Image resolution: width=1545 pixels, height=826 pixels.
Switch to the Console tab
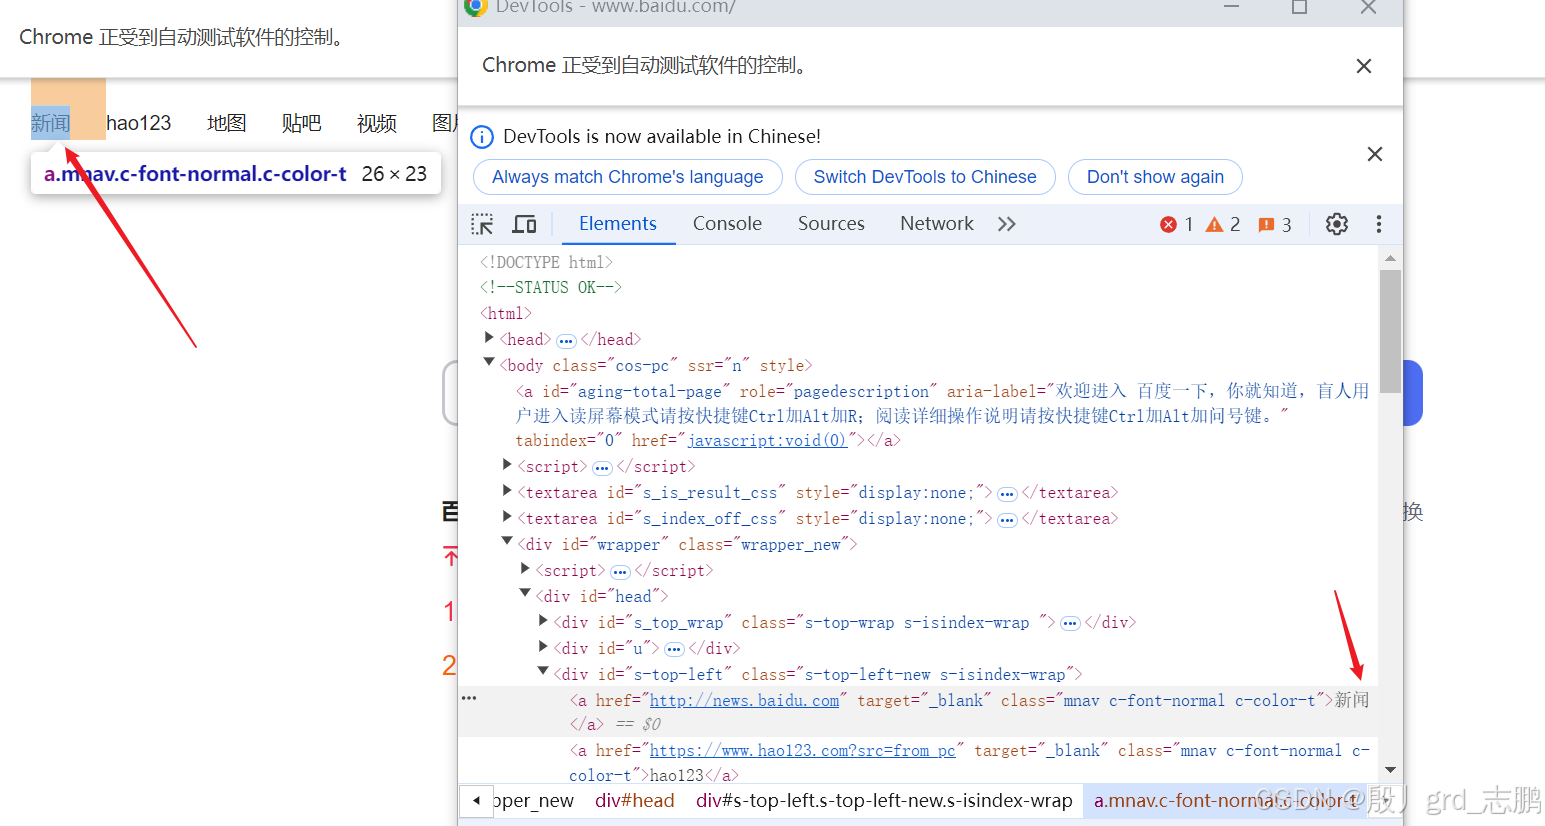727,224
